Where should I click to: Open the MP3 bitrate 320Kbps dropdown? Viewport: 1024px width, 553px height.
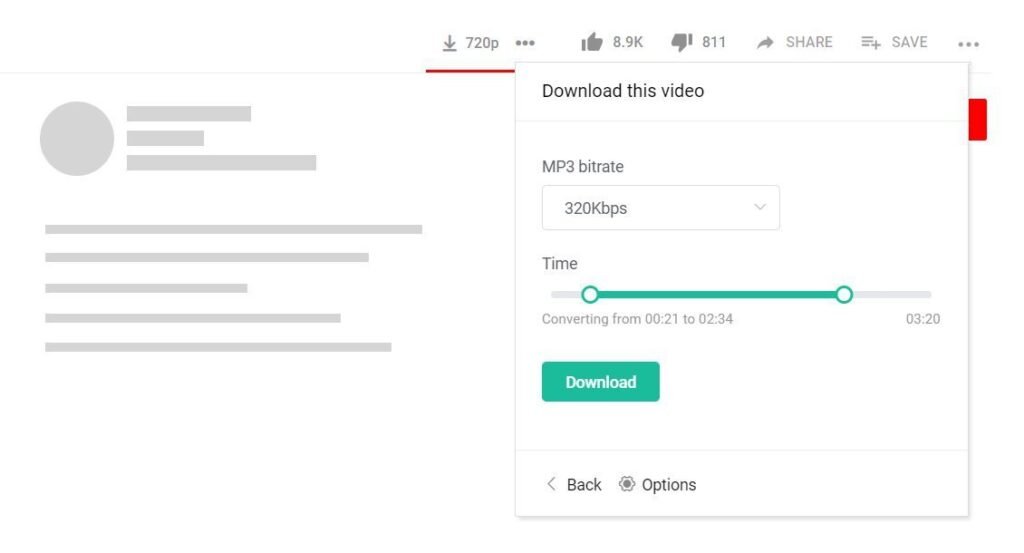click(x=660, y=208)
